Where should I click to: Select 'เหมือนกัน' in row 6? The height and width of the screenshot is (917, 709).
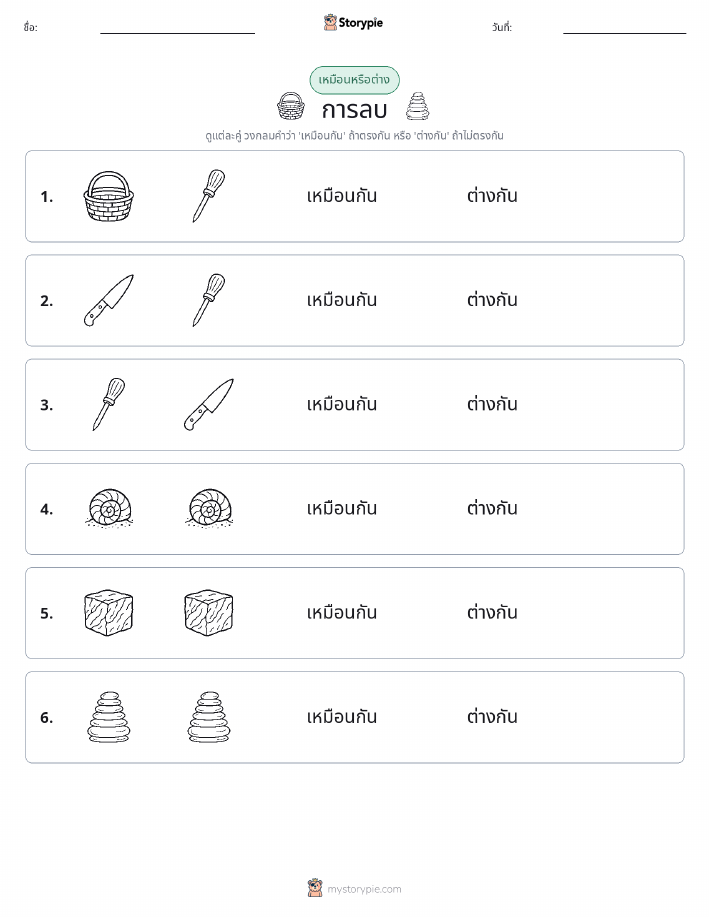342,717
